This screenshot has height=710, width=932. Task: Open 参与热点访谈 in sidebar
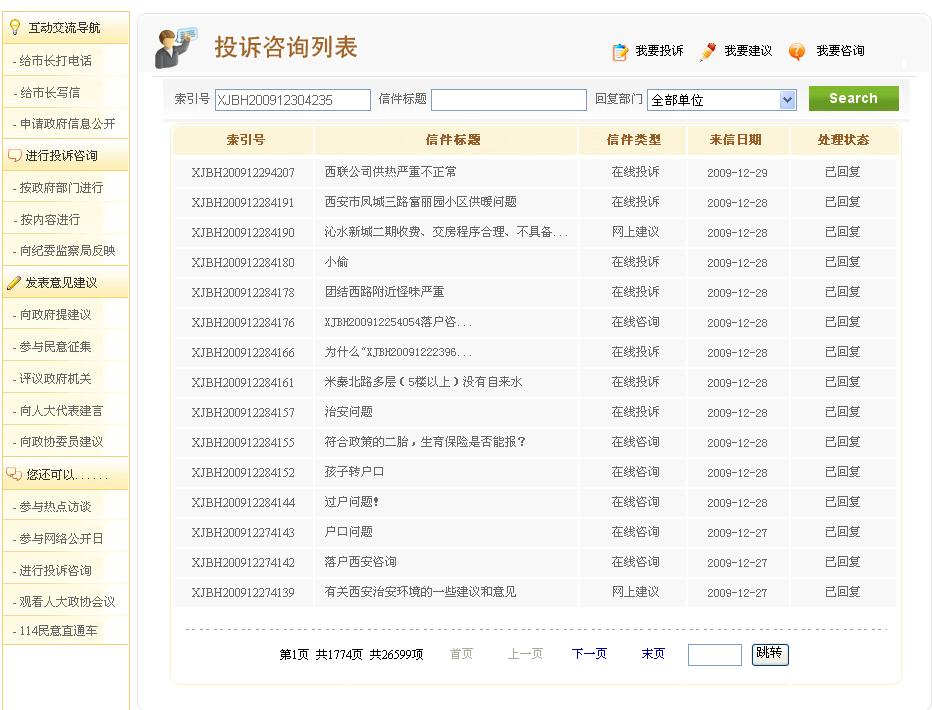click(x=55, y=507)
